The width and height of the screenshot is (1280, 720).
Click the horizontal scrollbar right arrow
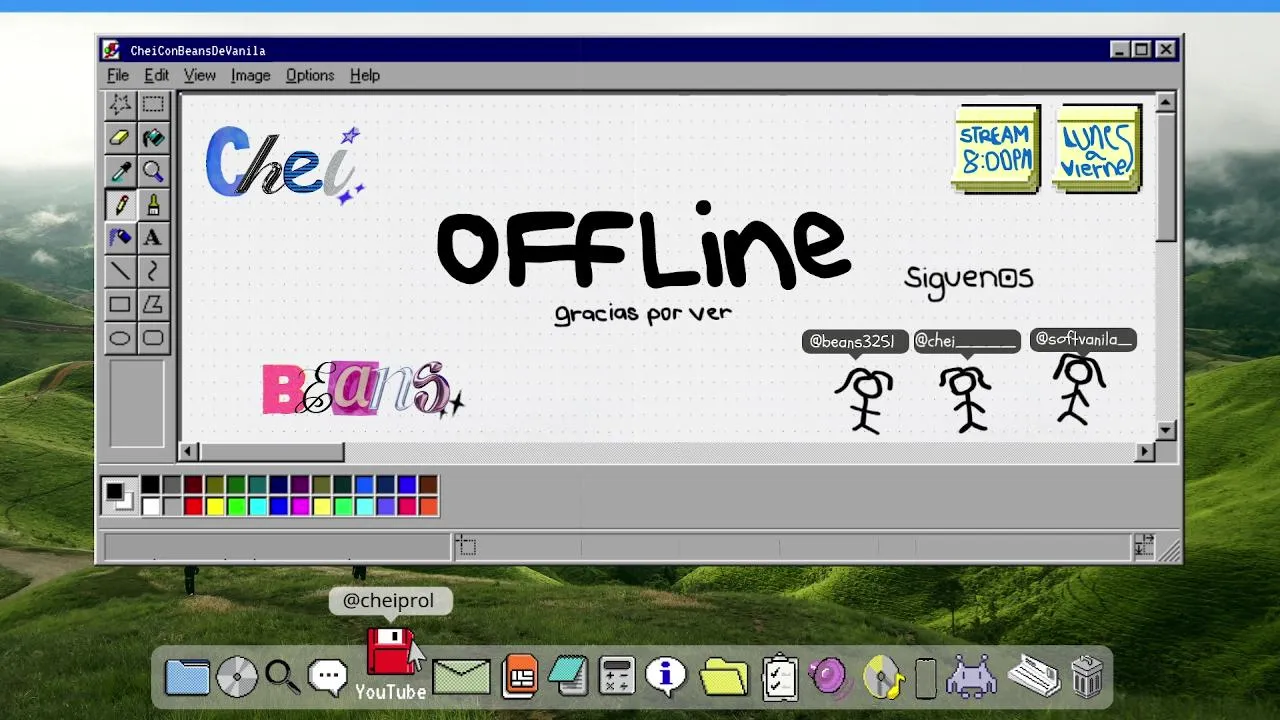(1145, 452)
